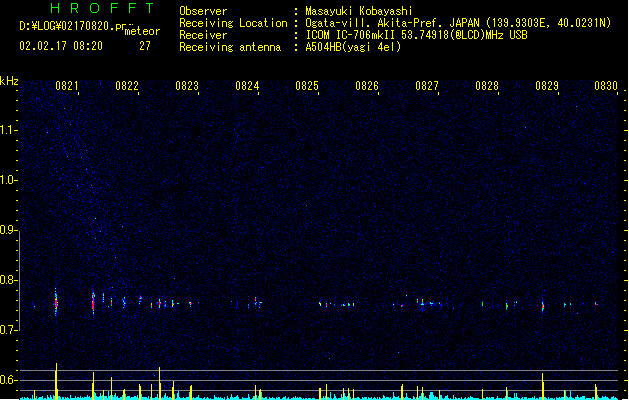The width and height of the screenshot is (629, 400).
Task: Click the 0828 time marker
Action: [x=487, y=86]
